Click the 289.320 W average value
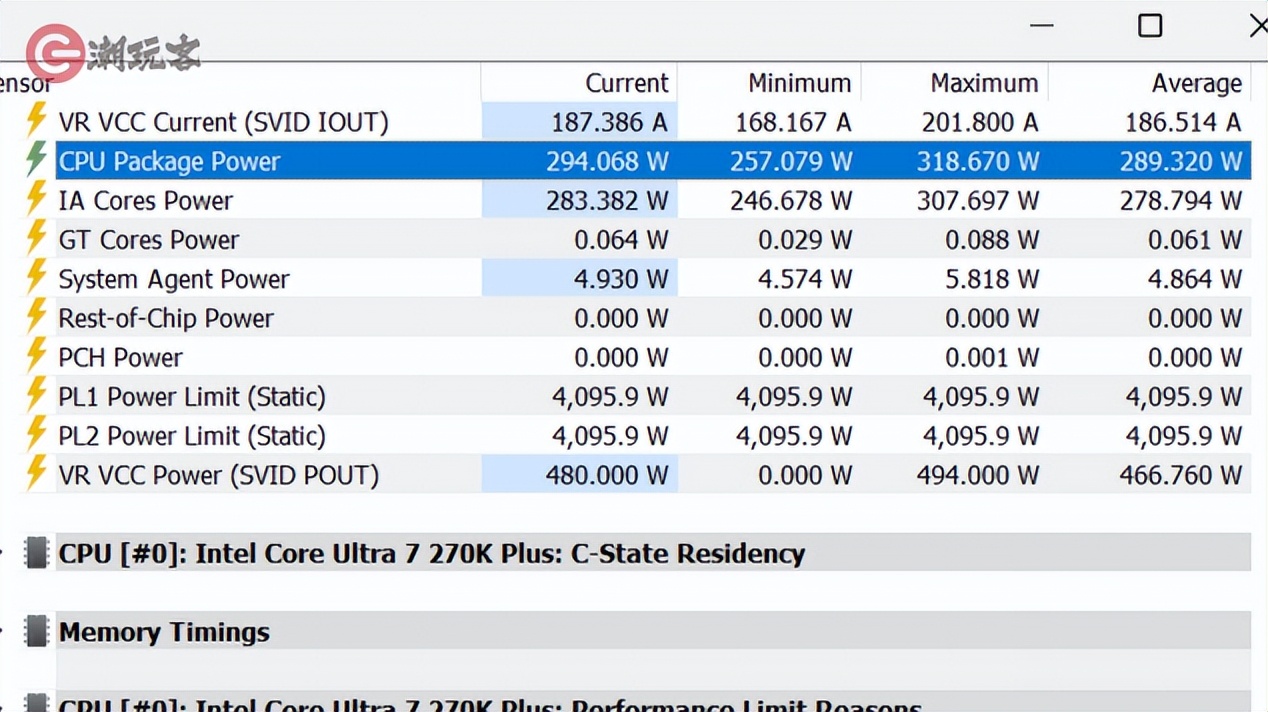1268x712 pixels. pyautogui.click(x=1180, y=161)
